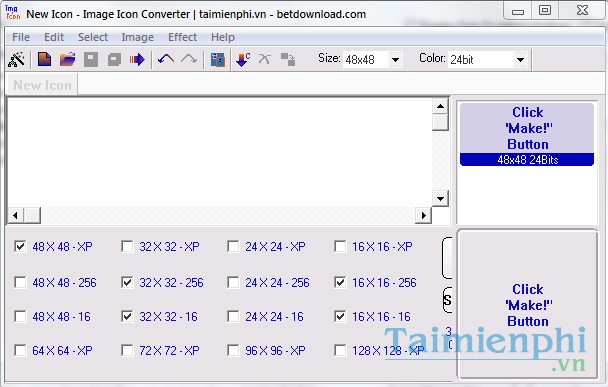608x387 pixels.
Task: Click the horizontal scrollbar right arrow
Action: point(423,215)
